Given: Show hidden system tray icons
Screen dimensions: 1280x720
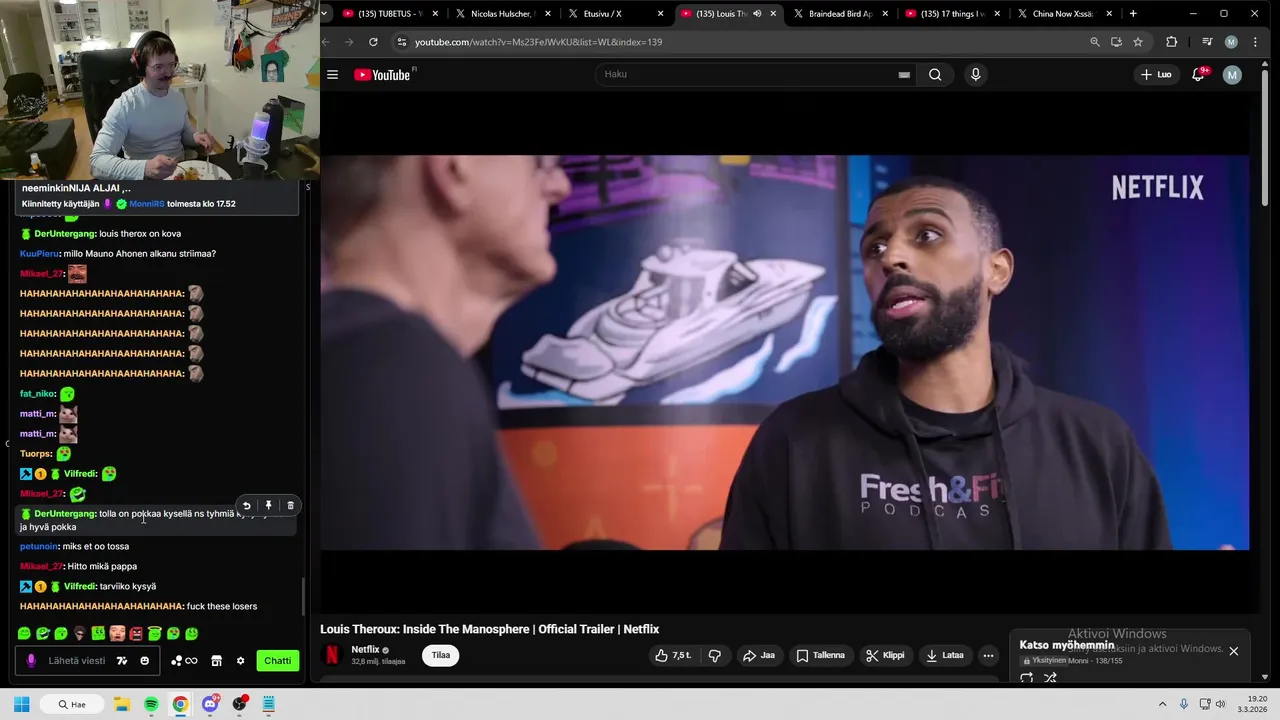Looking at the screenshot, I should 1163,704.
